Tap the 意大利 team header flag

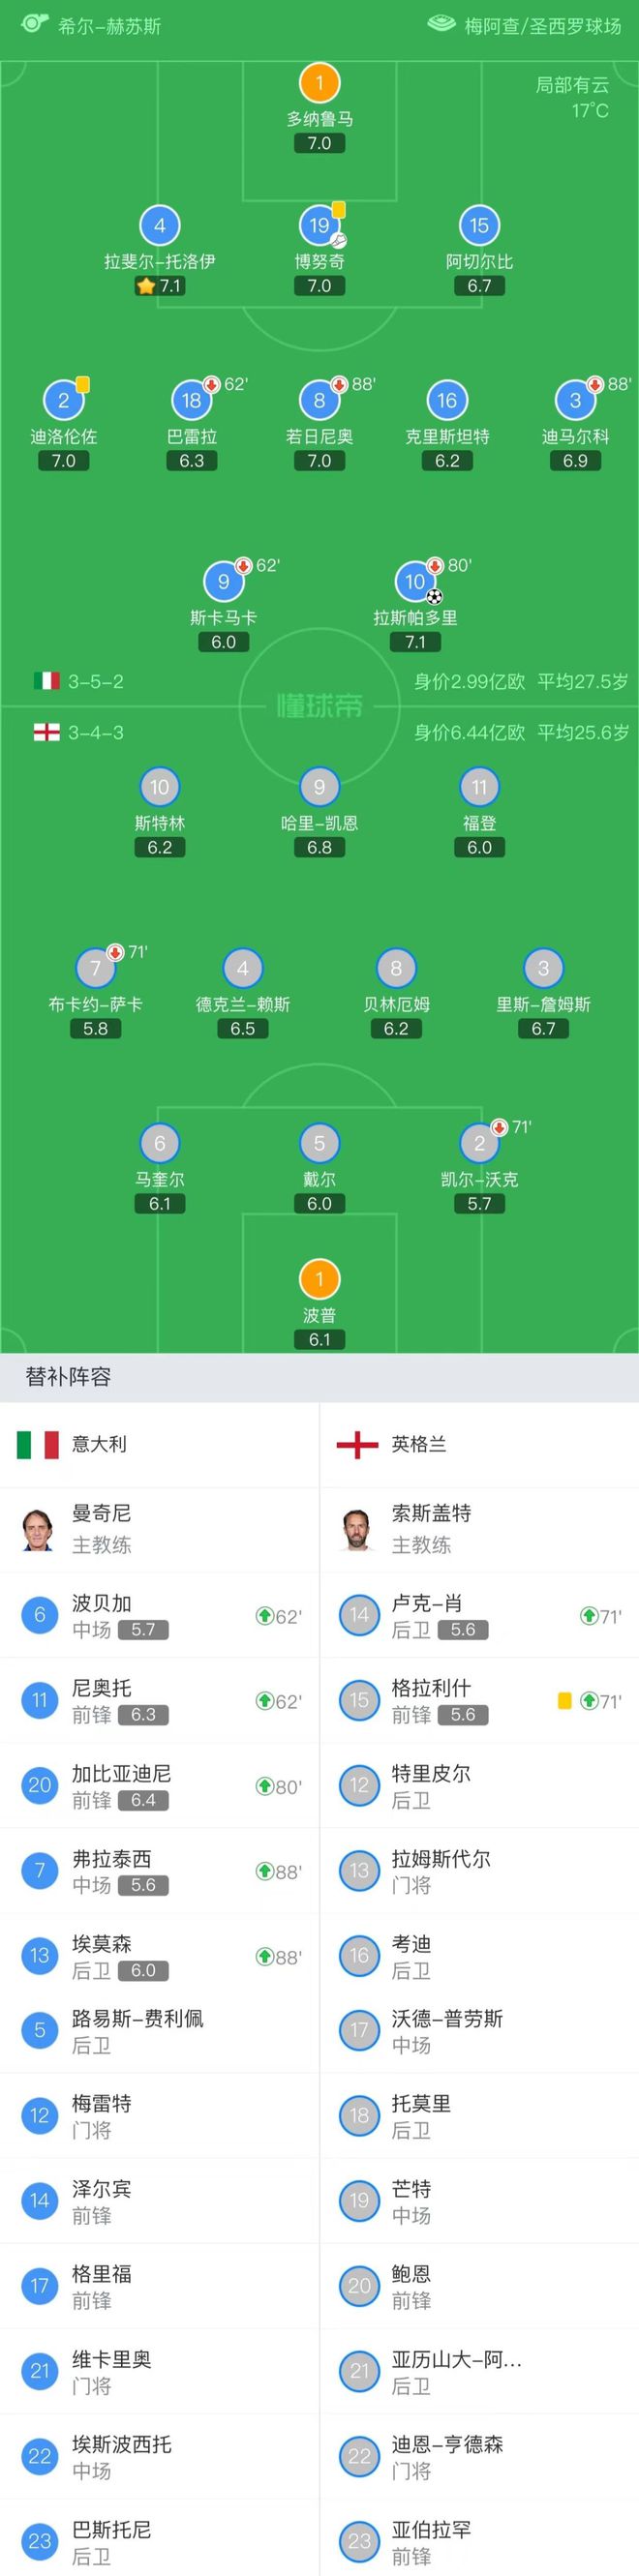[x=38, y=1444]
